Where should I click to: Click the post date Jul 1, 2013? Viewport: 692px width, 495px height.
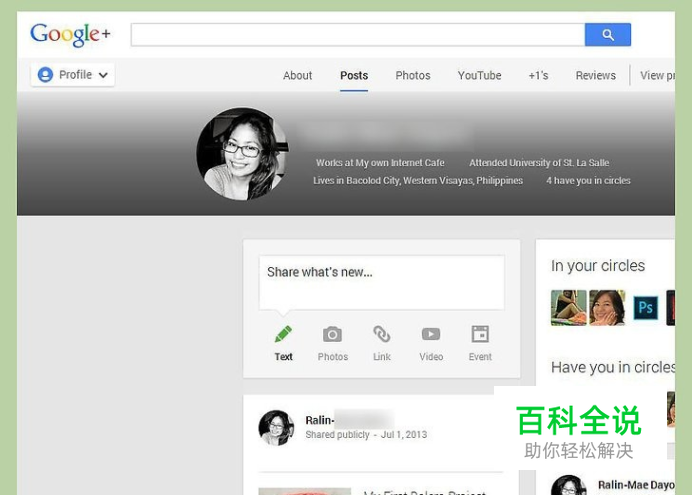[404, 435]
